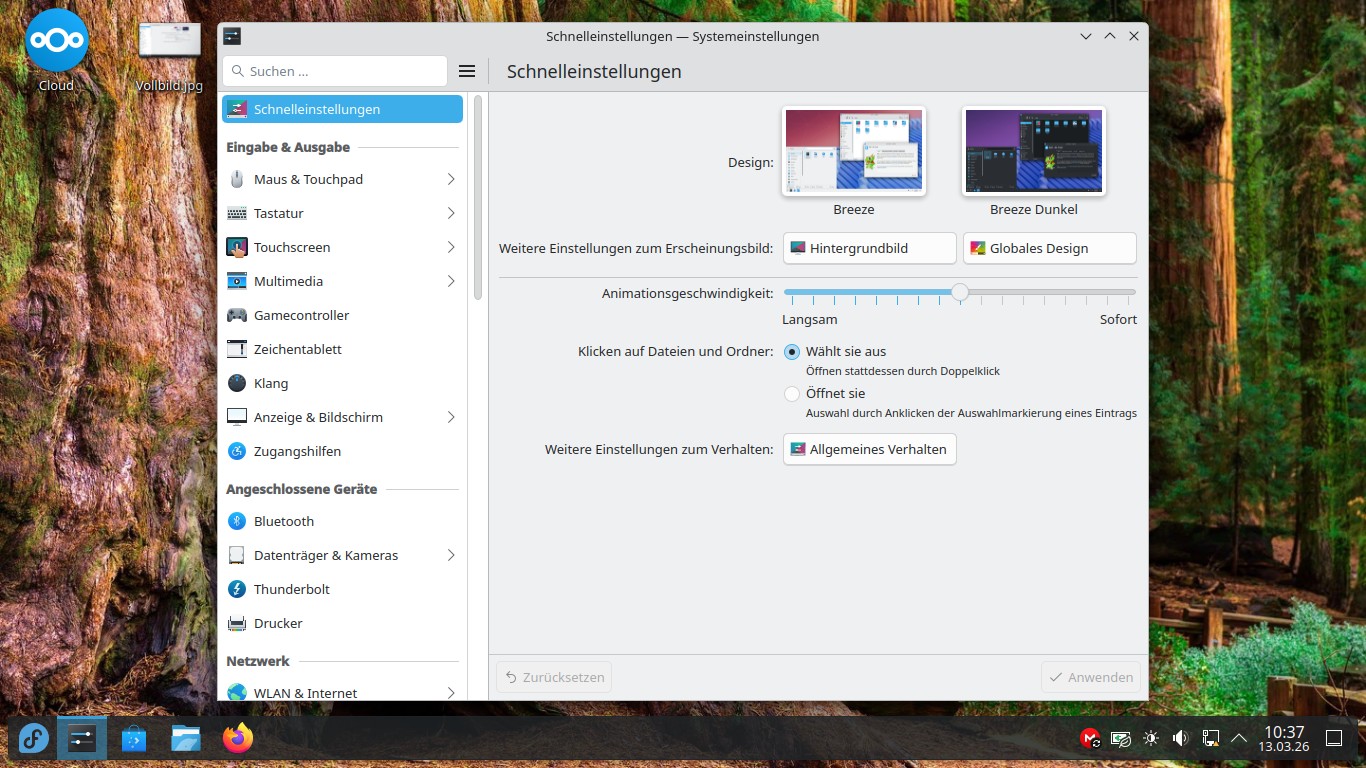Open the Klang settings entry
This screenshot has width=1366, height=768.
[x=342, y=383]
